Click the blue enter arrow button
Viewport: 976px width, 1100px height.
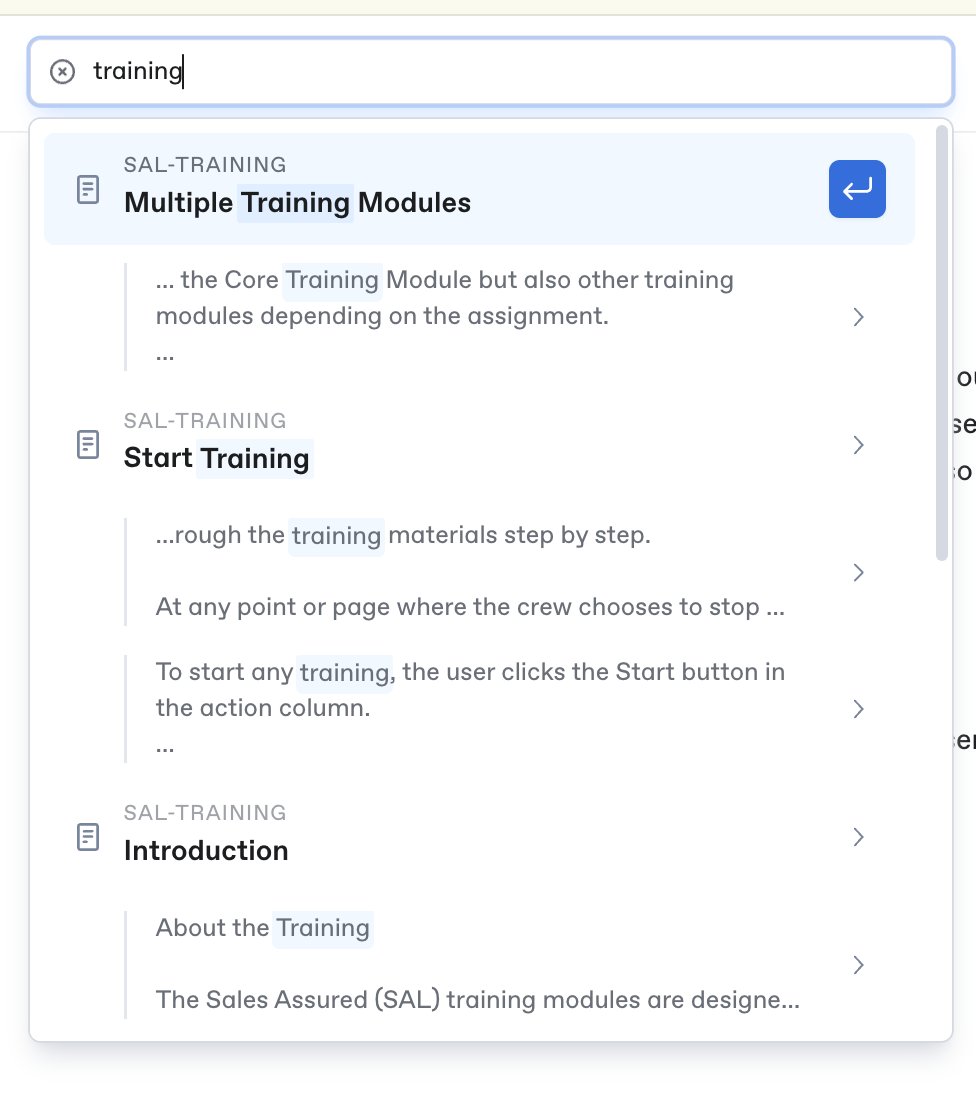(x=857, y=189)
